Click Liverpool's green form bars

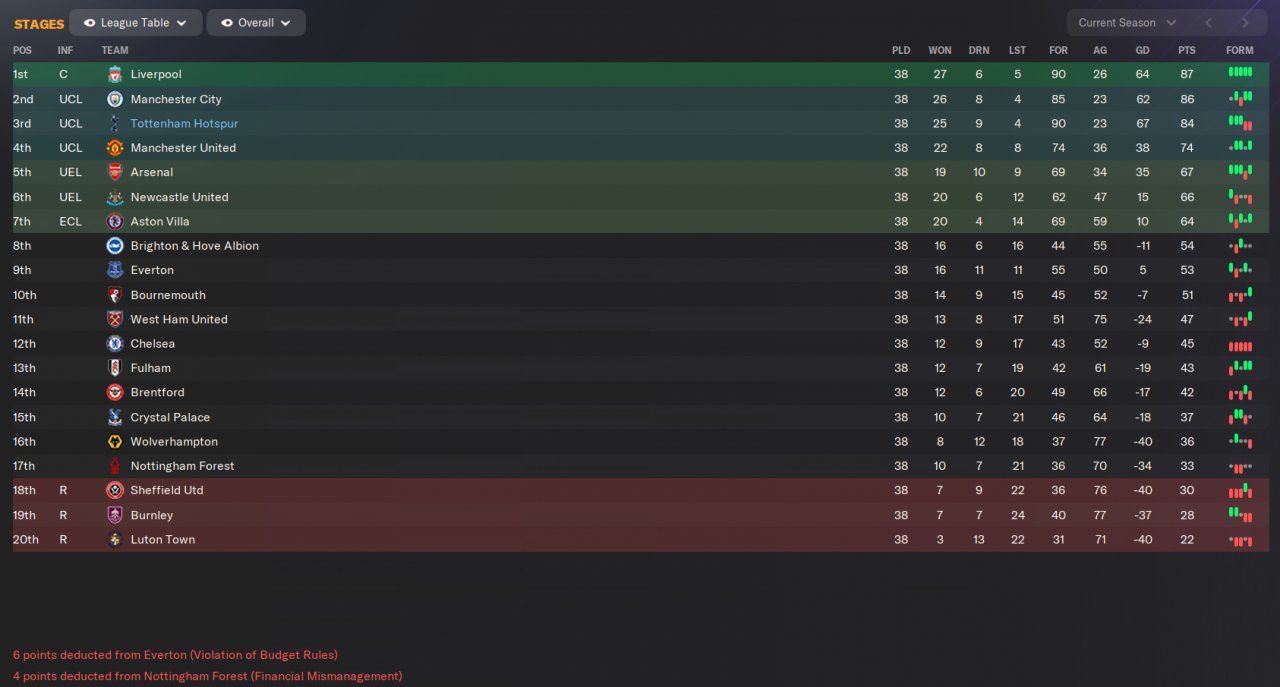click(x=1240, y=72)
